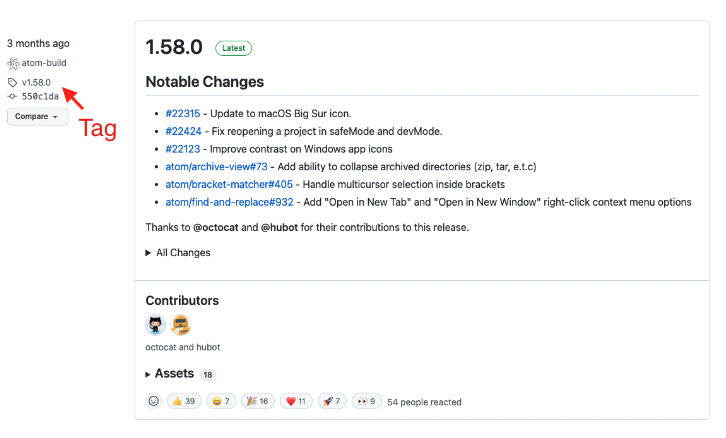Open the Compare dropdown
The width and height of the screenshot is (726, 438).
[38, 116]
